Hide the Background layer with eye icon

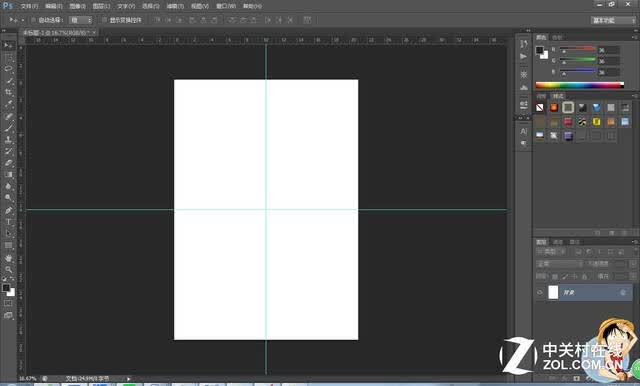540,292
